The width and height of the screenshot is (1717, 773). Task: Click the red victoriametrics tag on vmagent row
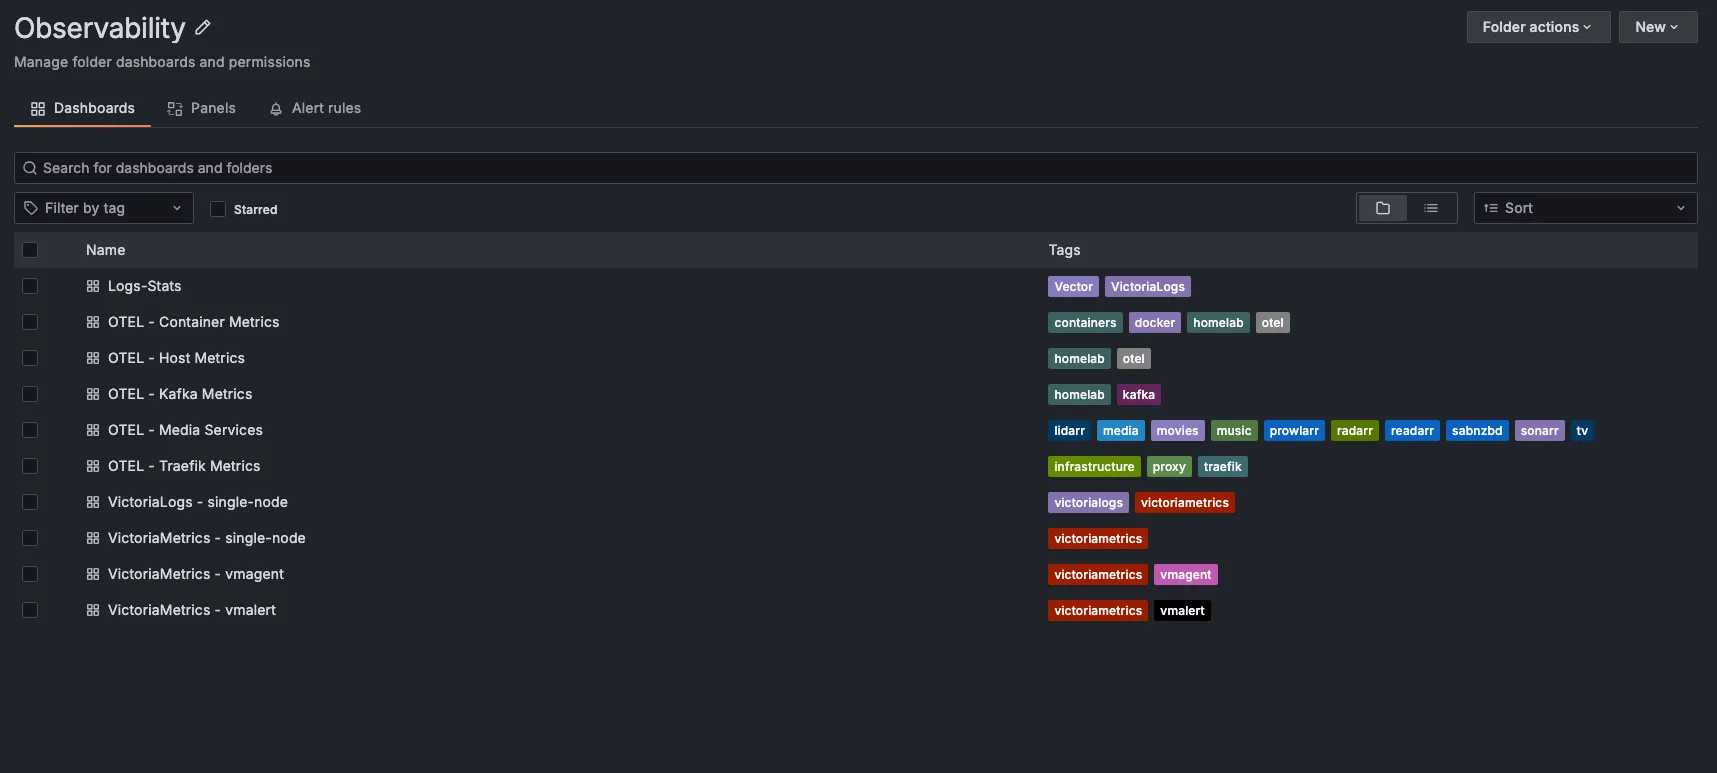pyautogui.click(x=1097, y=575)
